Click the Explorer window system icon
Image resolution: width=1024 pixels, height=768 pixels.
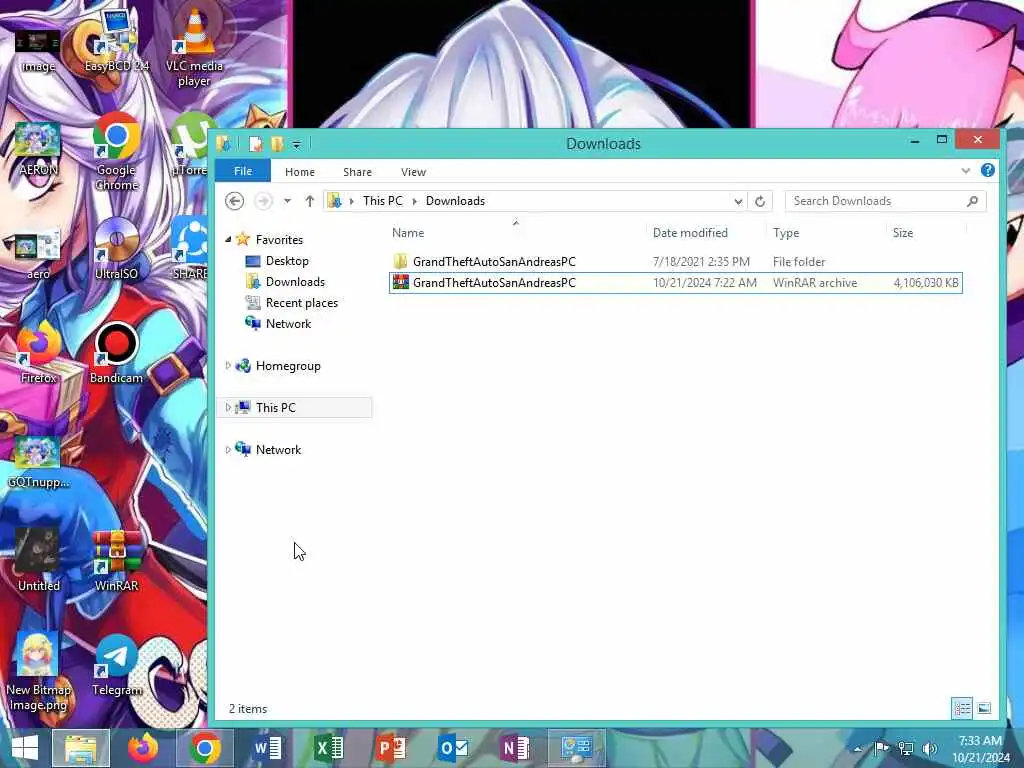[223, 143]
